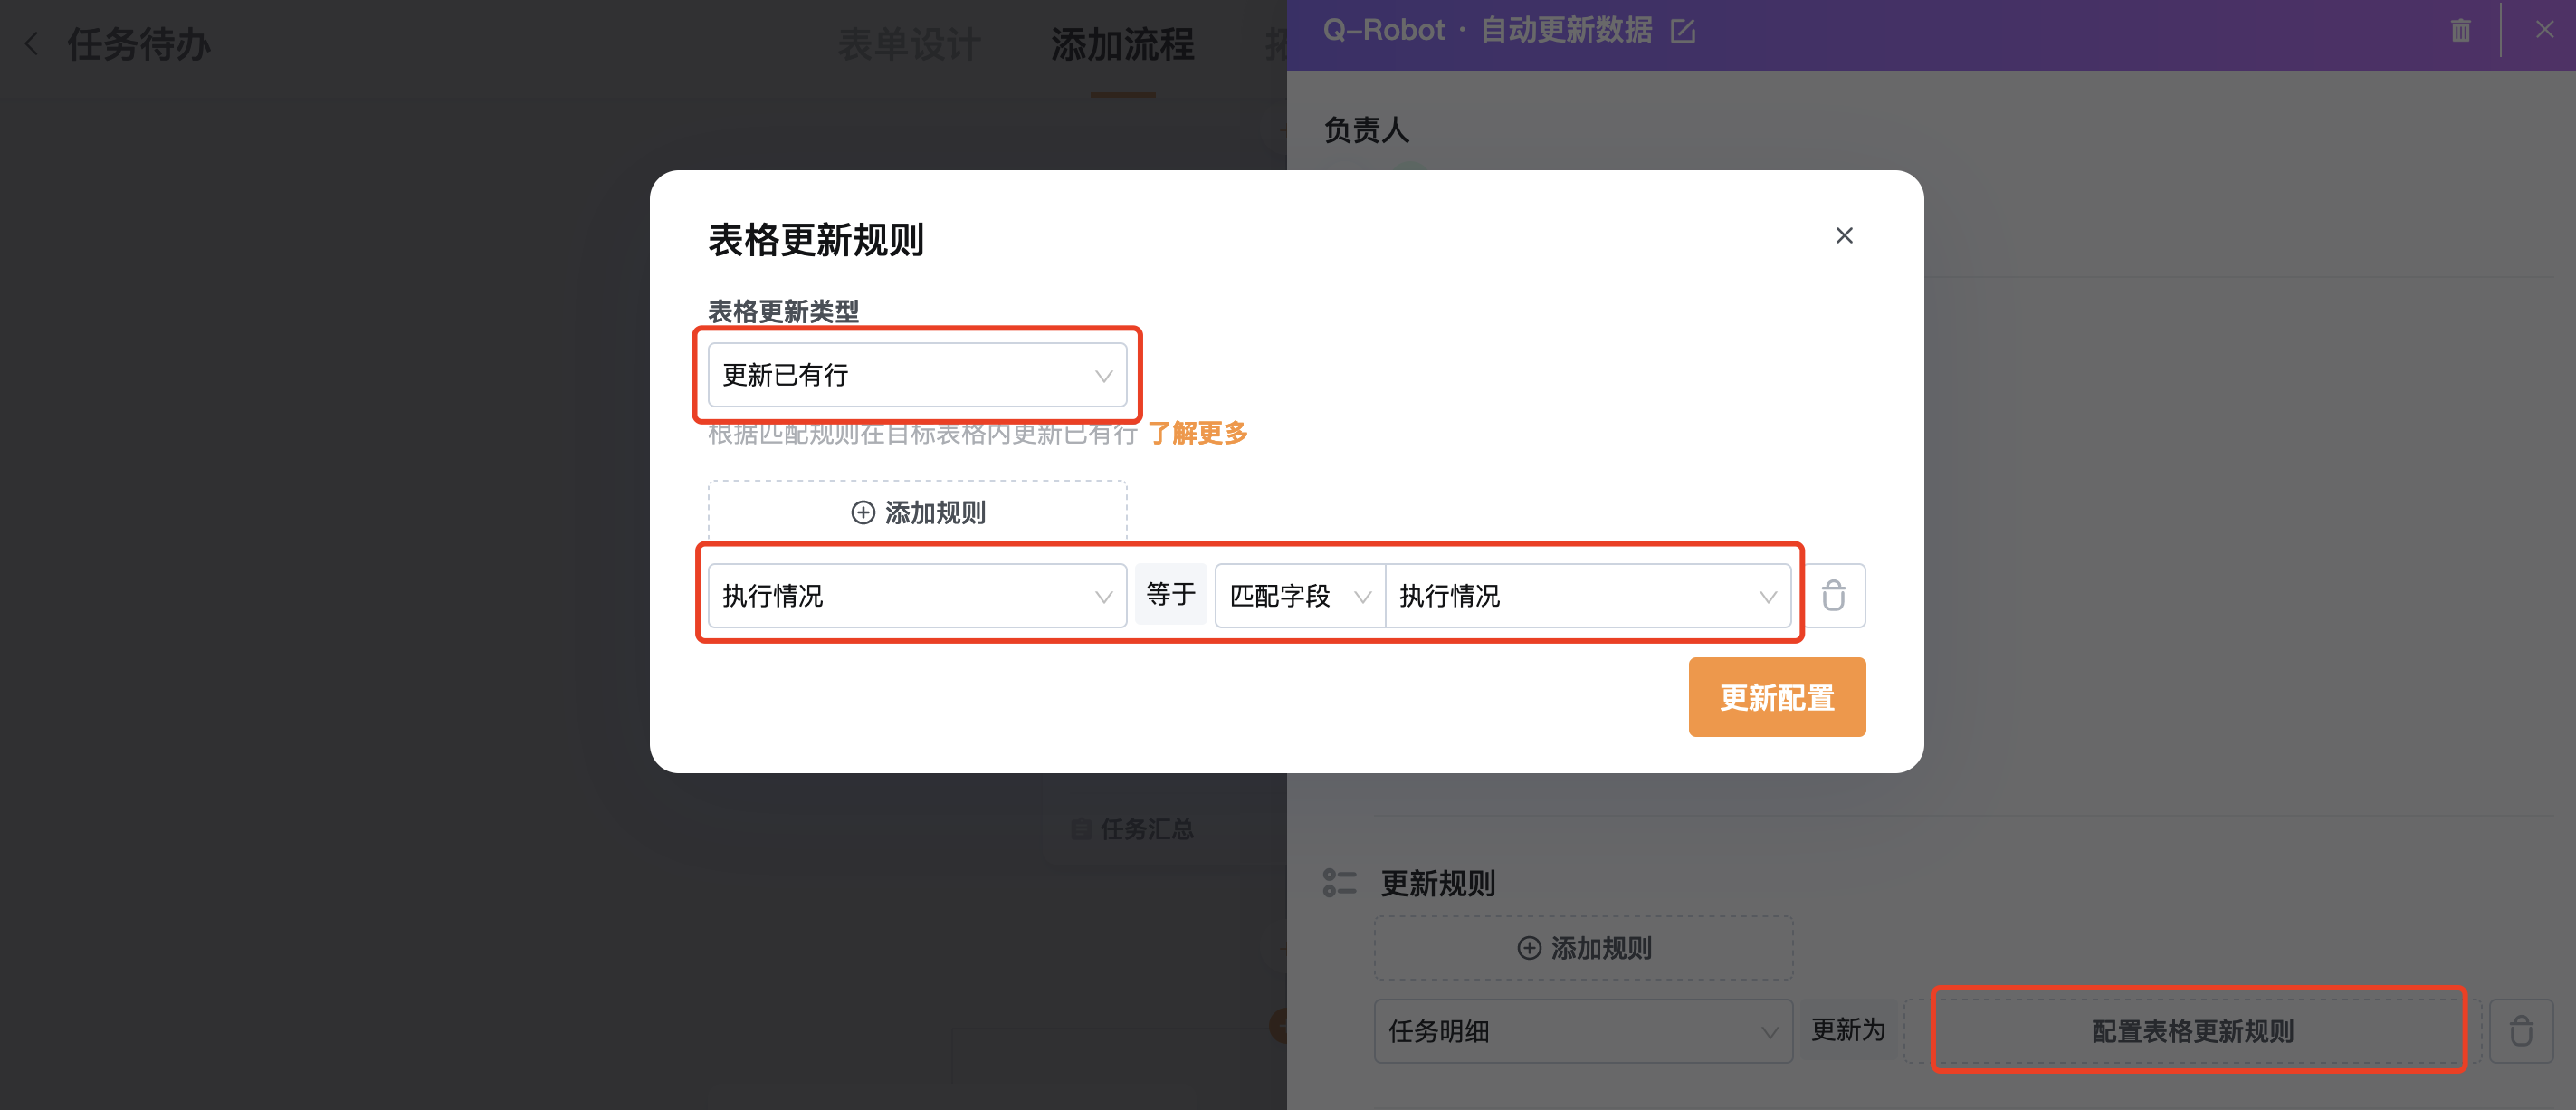Viewport: 2576px width, 1110px height.
Task: Click 添加规则 in the side panel
Action: click(1583, 948)
